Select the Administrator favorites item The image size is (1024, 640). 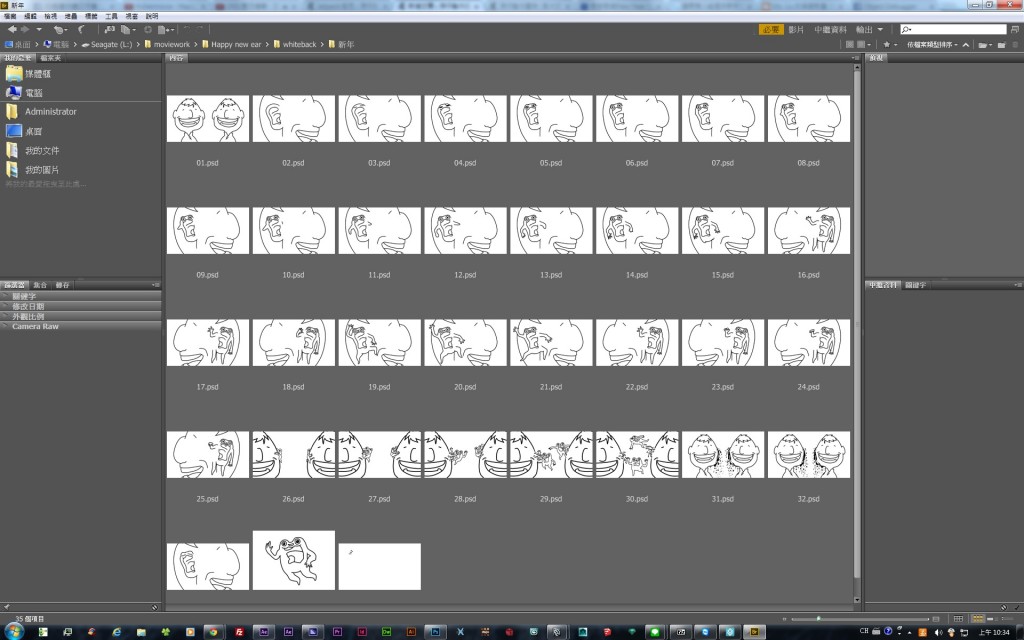point(50,112)
